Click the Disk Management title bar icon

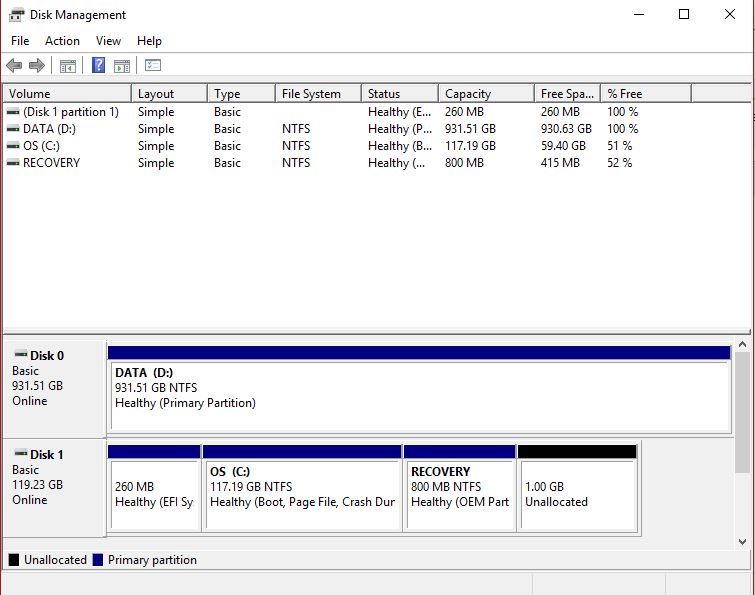click(16, 15)
